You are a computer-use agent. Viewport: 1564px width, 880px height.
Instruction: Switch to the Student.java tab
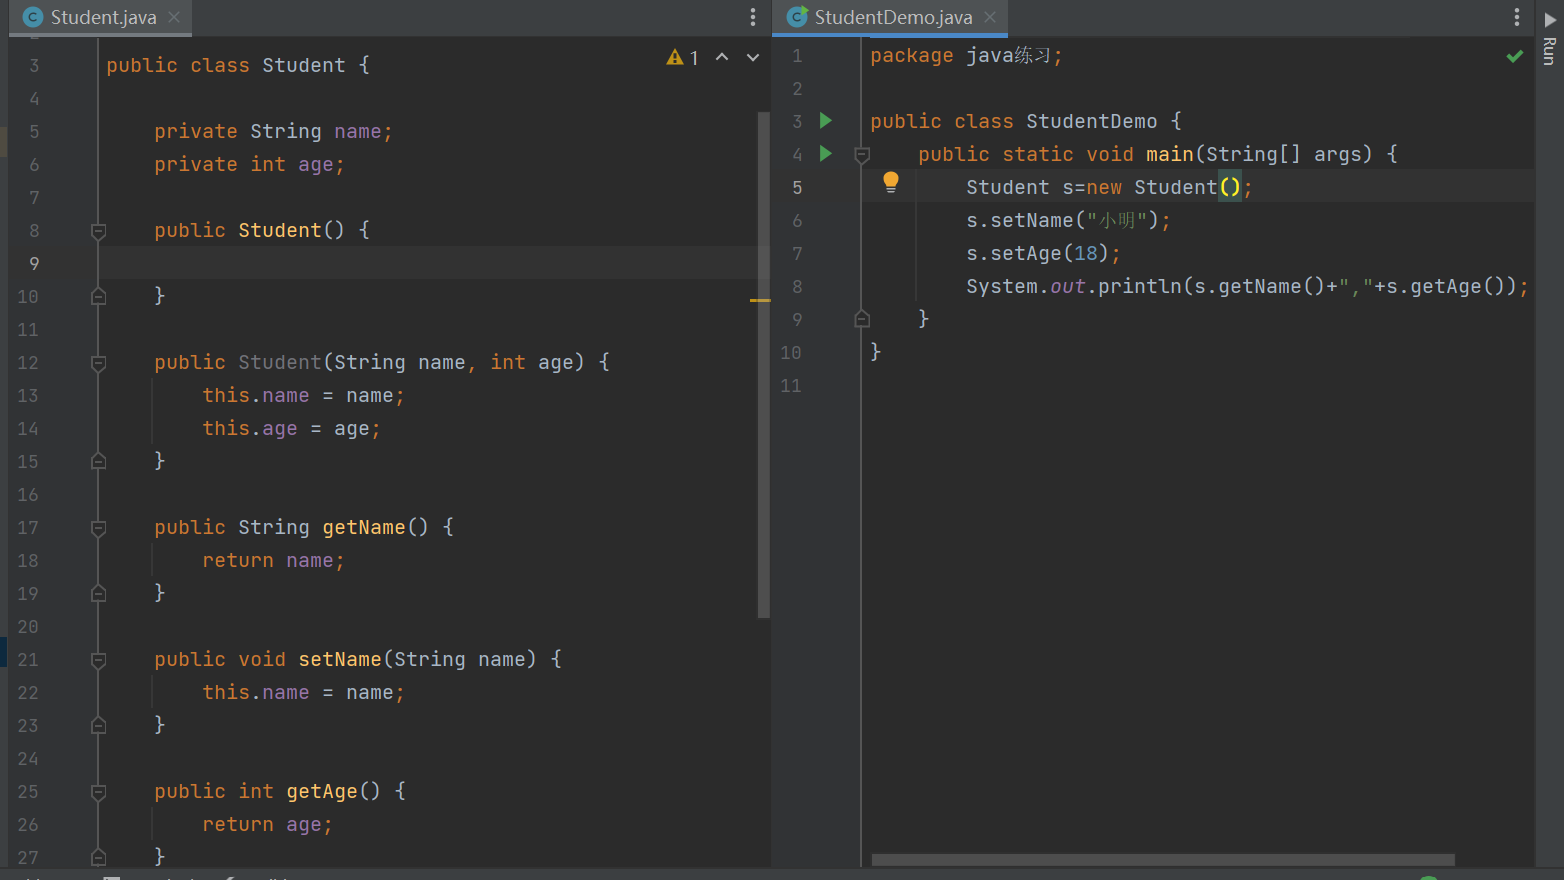[103, 17]
